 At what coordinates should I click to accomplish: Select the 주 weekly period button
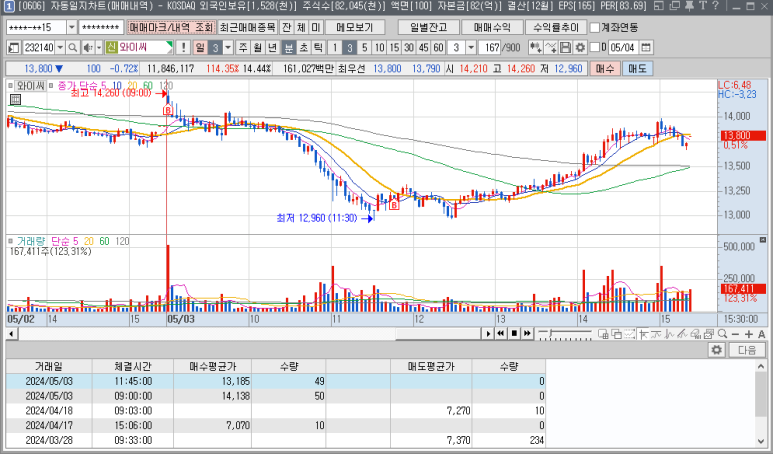click(243, 47)
